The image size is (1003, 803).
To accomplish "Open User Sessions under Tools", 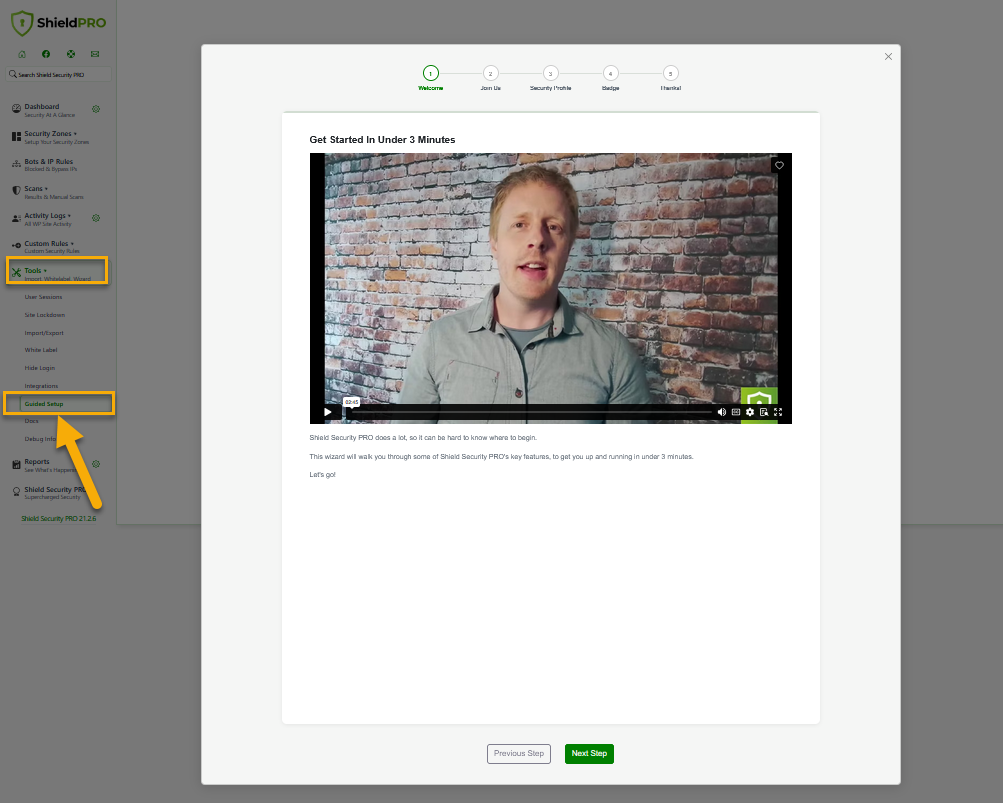I will (43, 297).
